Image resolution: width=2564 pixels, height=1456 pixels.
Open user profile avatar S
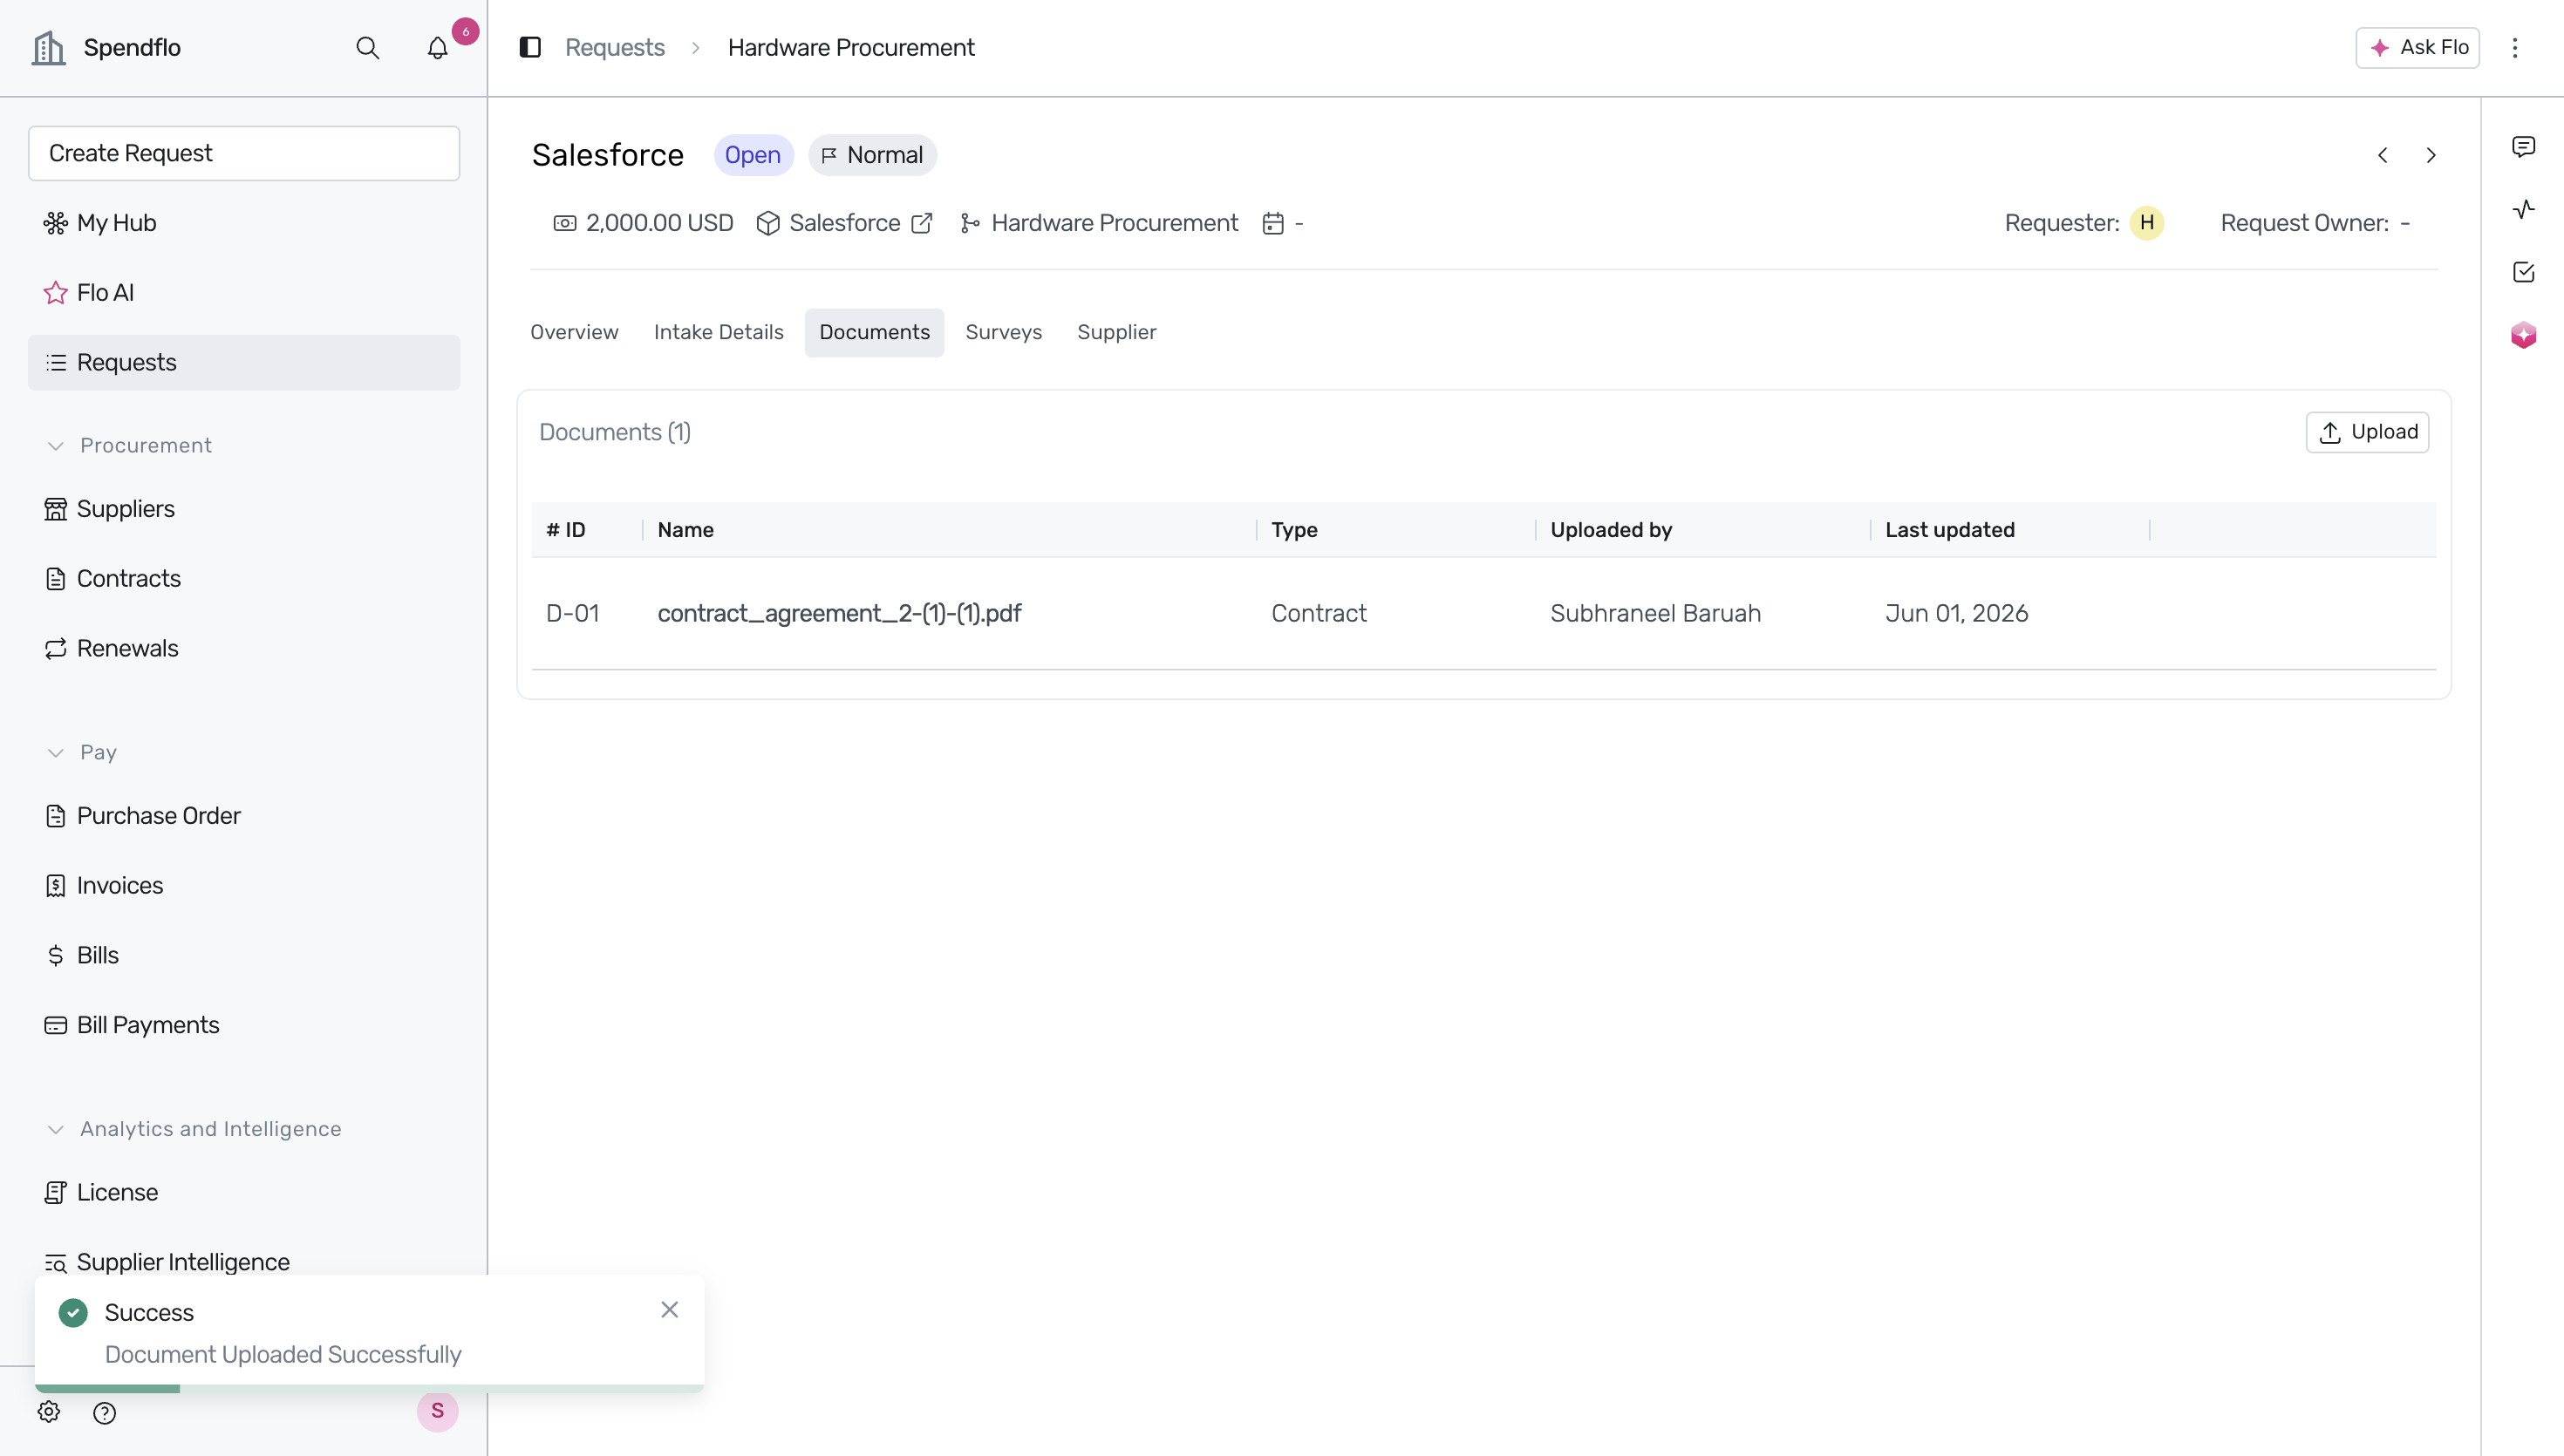[x=437, y=1411]
